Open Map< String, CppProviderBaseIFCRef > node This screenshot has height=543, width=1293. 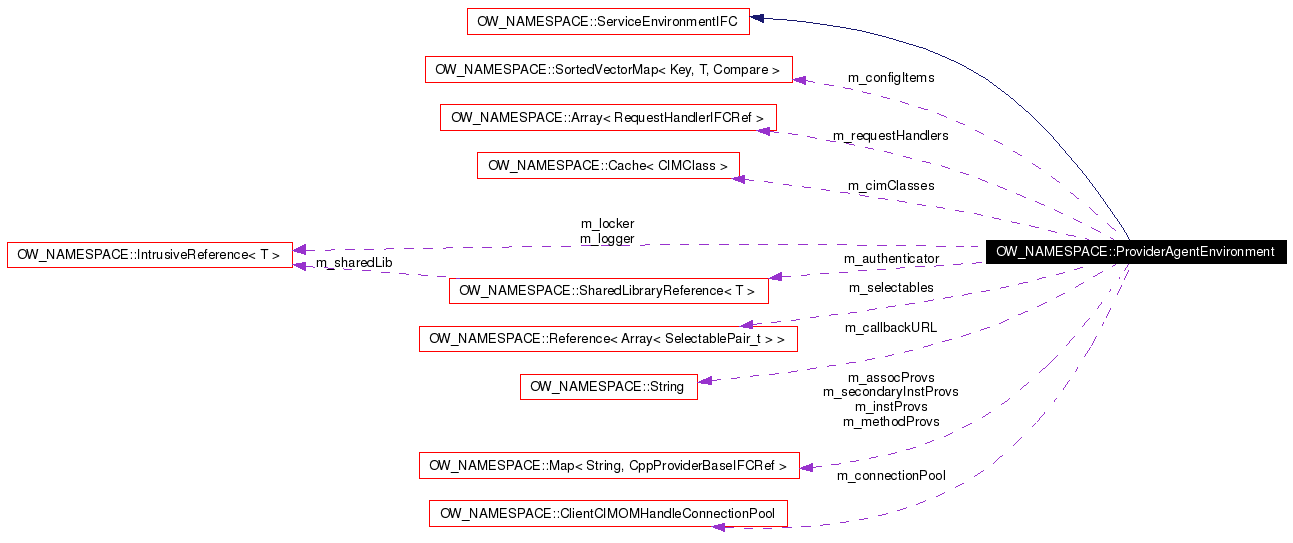(x=608, y=465)
